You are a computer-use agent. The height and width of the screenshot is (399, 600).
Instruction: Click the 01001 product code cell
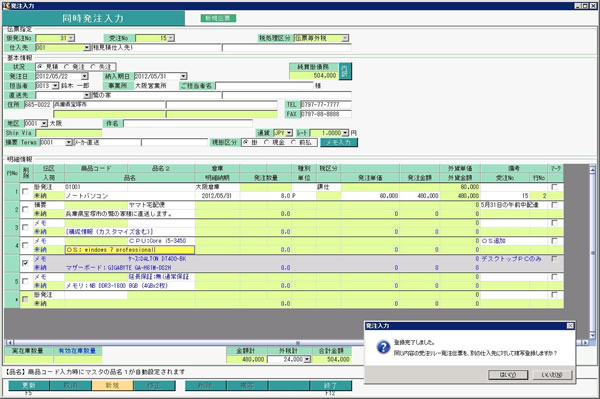96,187
